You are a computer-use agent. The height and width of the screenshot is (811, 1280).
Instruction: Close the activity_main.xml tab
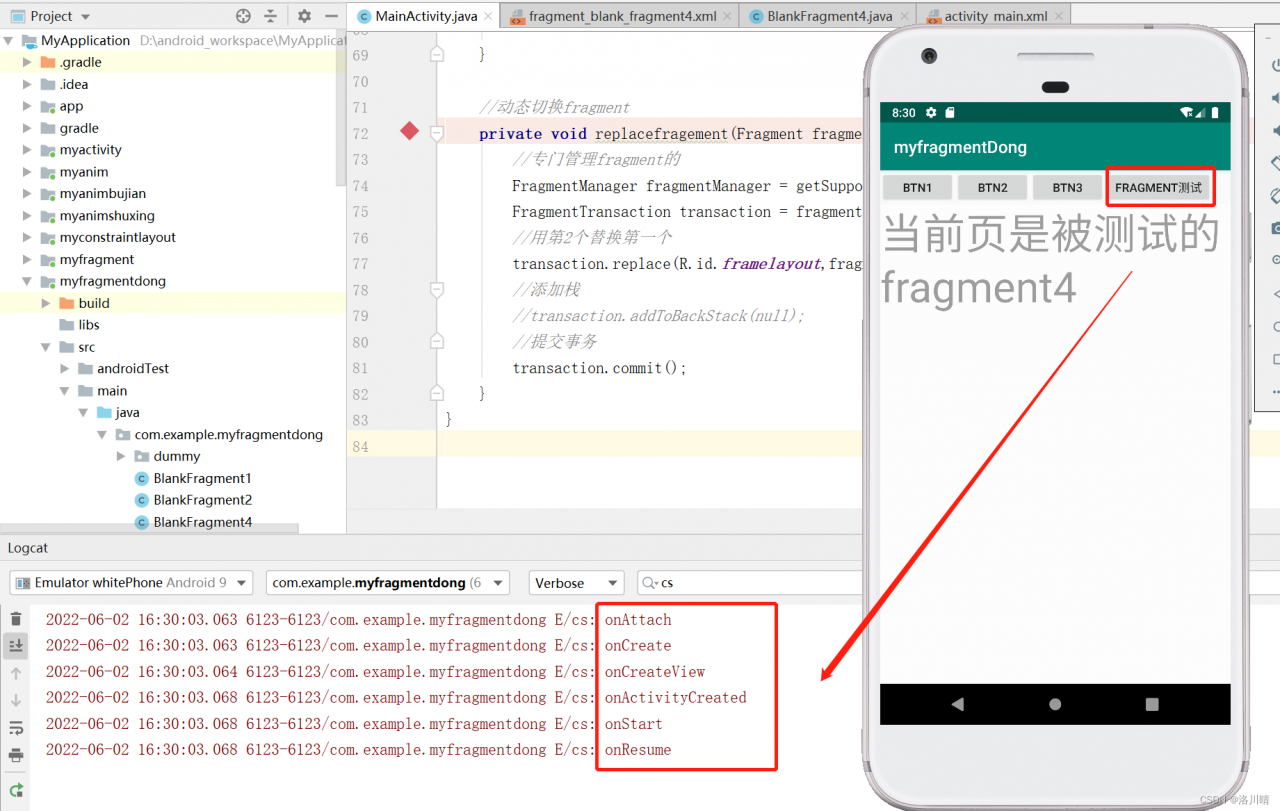tap(1058, 17)
